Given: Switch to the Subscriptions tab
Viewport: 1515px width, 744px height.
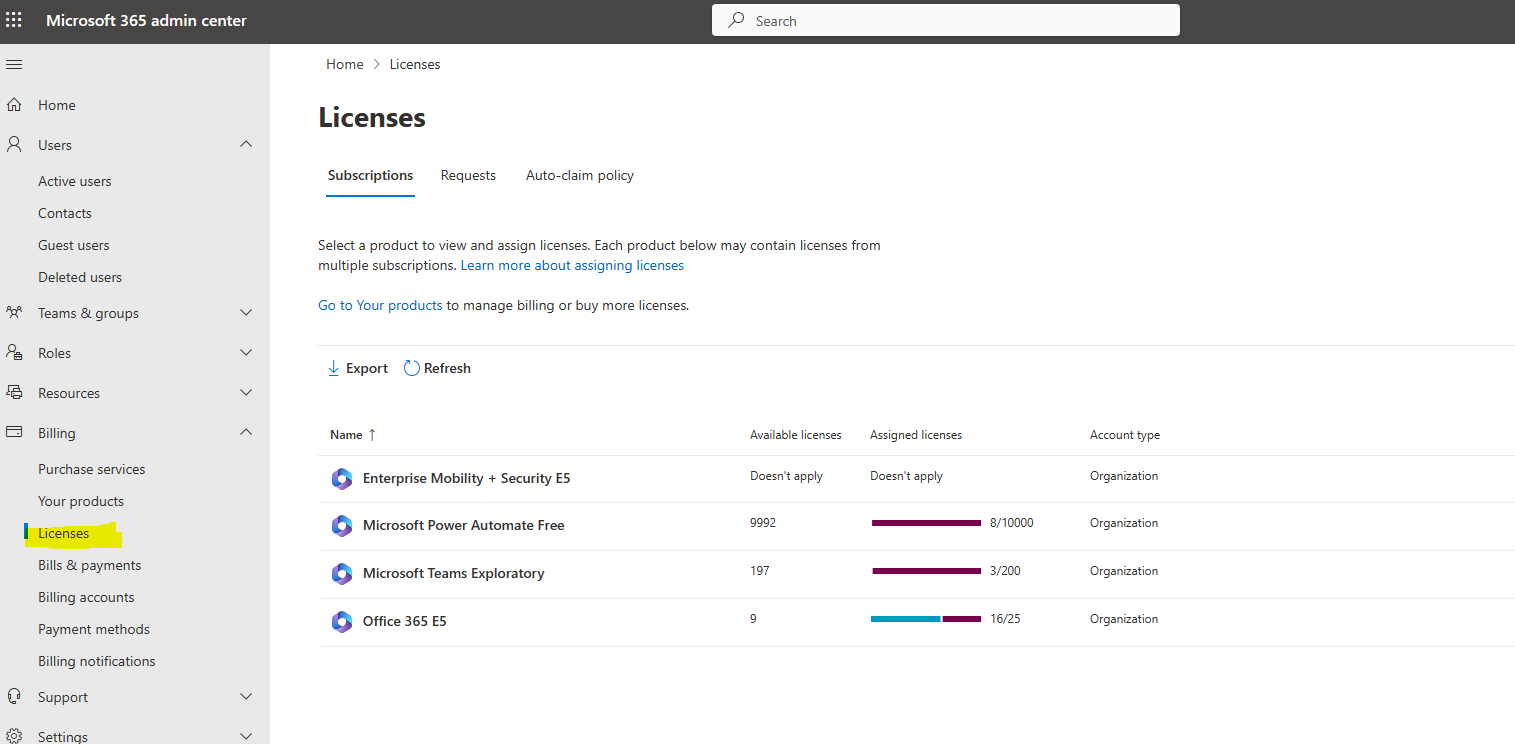Looking at the screenshot, I should [370, 175].
